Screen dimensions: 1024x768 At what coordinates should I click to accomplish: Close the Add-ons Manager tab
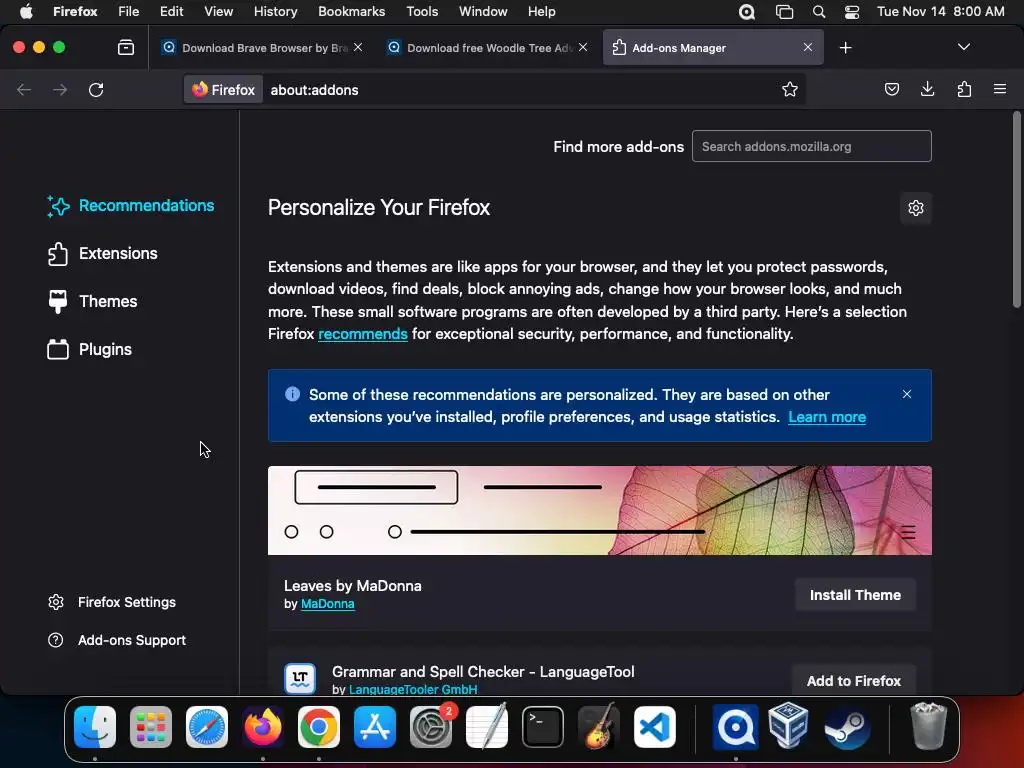808,47
